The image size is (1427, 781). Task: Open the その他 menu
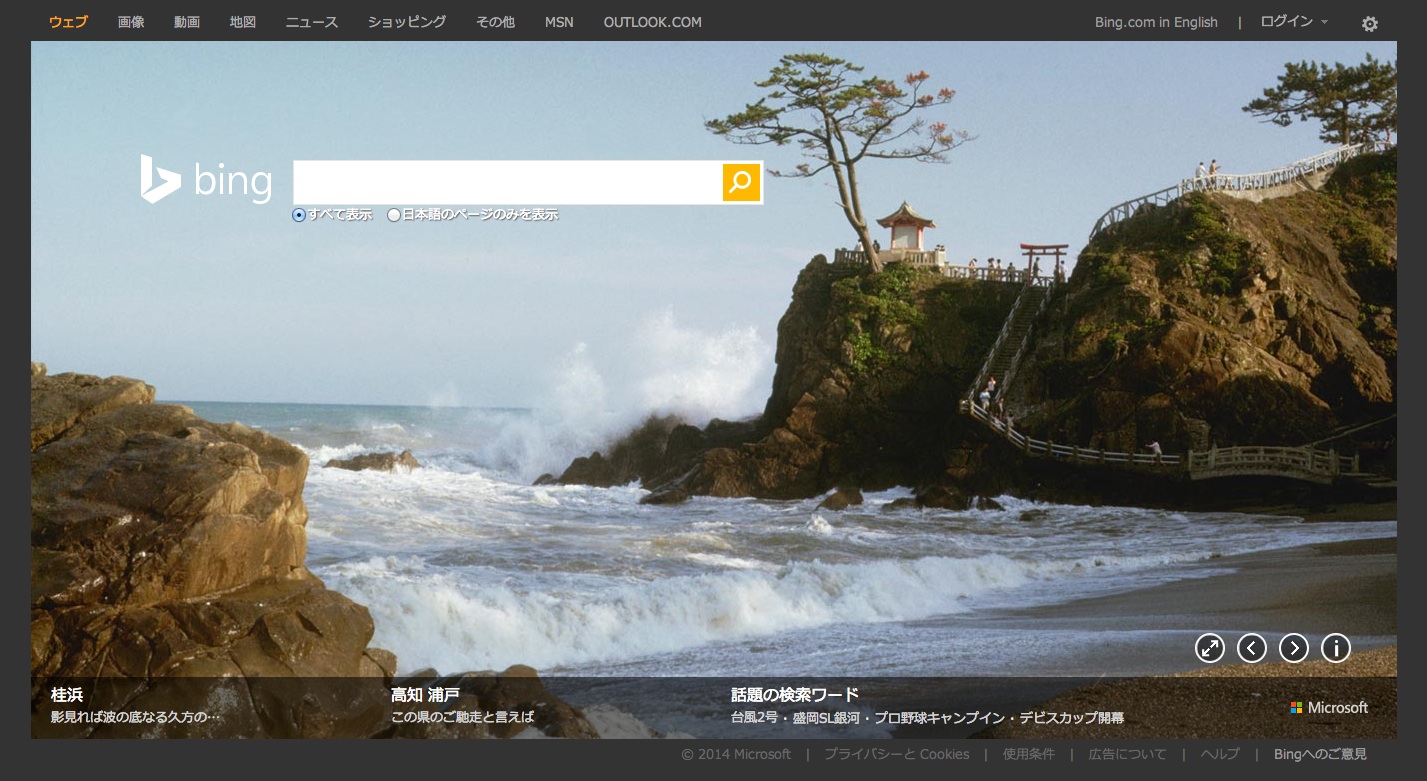[x=495, y=22]
